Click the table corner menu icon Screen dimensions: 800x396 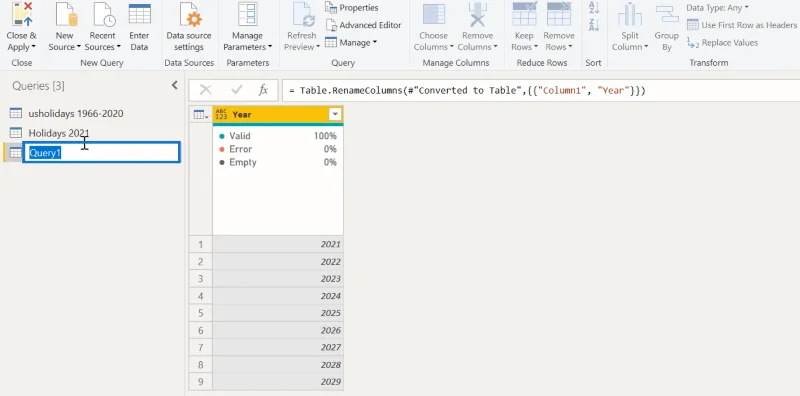[x=201, y=115]
